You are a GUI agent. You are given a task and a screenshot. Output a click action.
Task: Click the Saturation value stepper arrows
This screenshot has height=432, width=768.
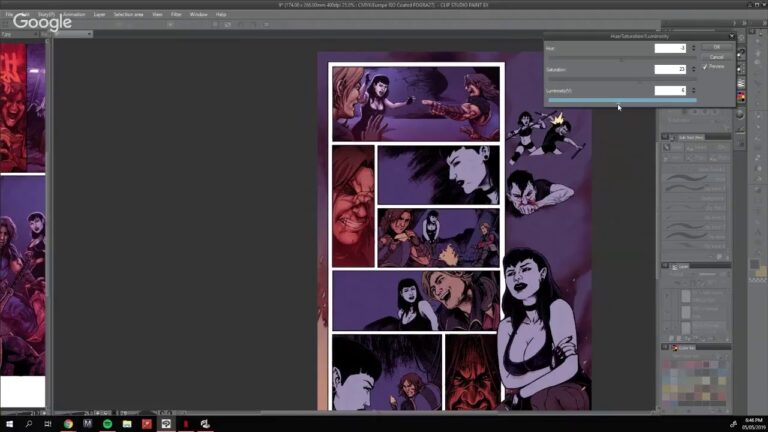[x=694, y=69]
